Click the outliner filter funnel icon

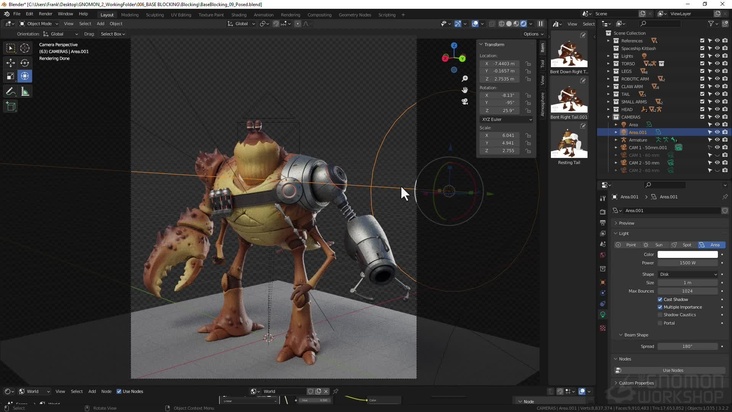click(x=711, y=23)
